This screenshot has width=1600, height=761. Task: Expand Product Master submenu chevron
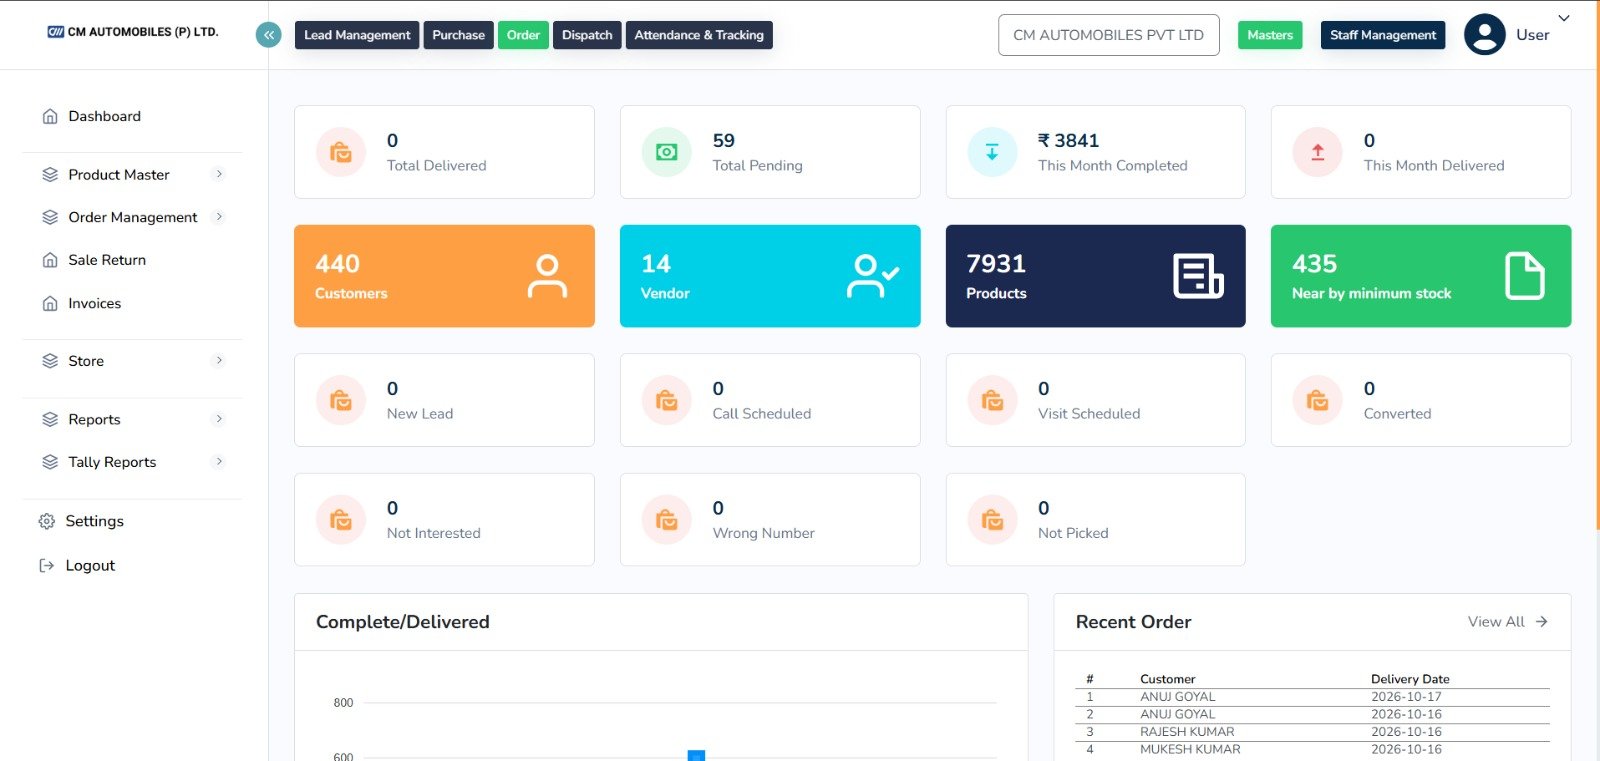coord(219,174)
